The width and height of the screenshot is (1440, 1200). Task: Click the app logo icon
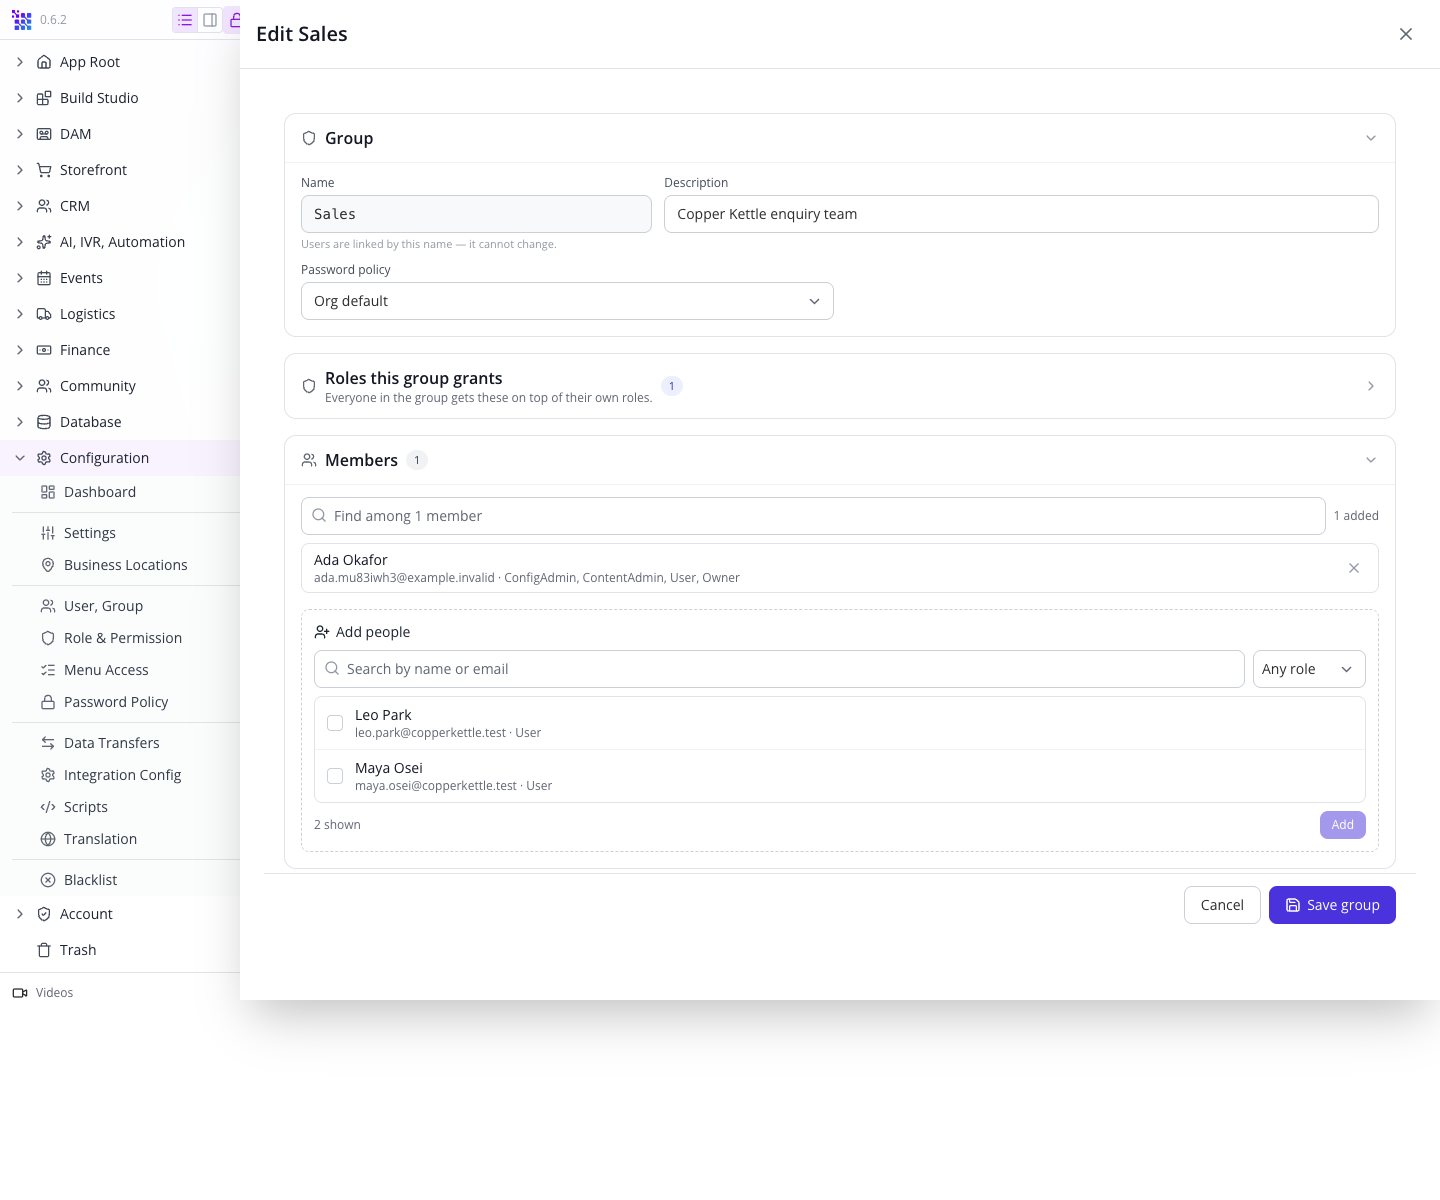(22, 20)
